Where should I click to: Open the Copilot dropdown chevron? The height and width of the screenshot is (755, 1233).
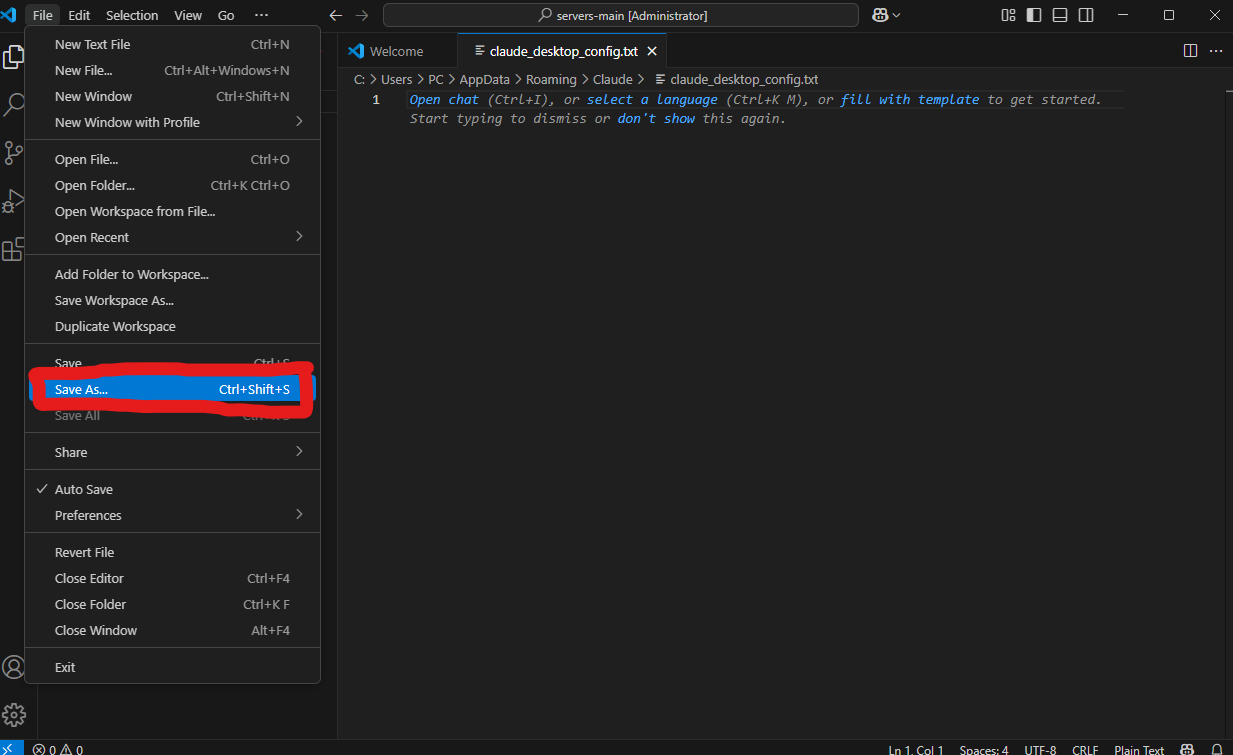pos(896,15)
